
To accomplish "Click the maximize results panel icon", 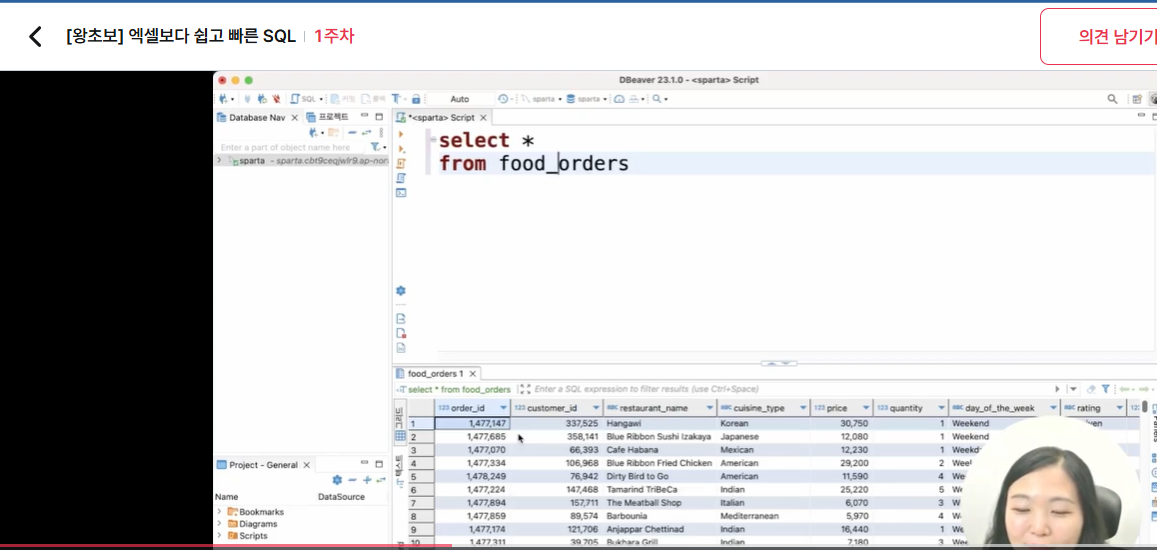I will point(525,389).
